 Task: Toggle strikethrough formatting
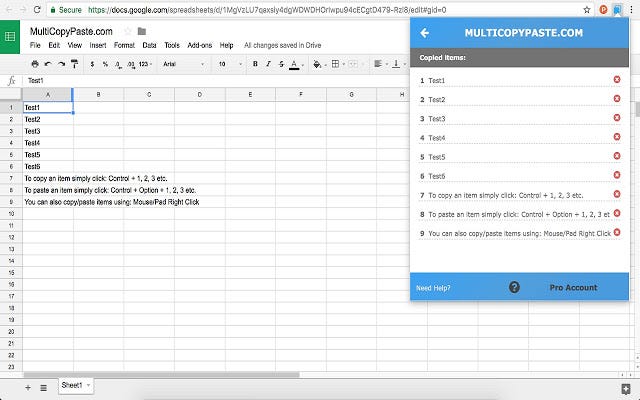(x=281, y=64)
